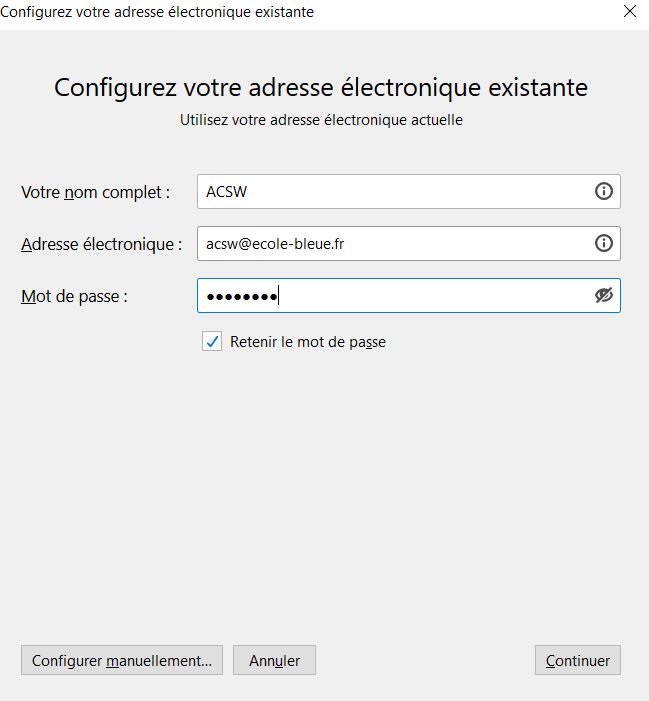Click the Mot de passe label
The height and width of the screenshot is (701, 649).
coord(74,296)
